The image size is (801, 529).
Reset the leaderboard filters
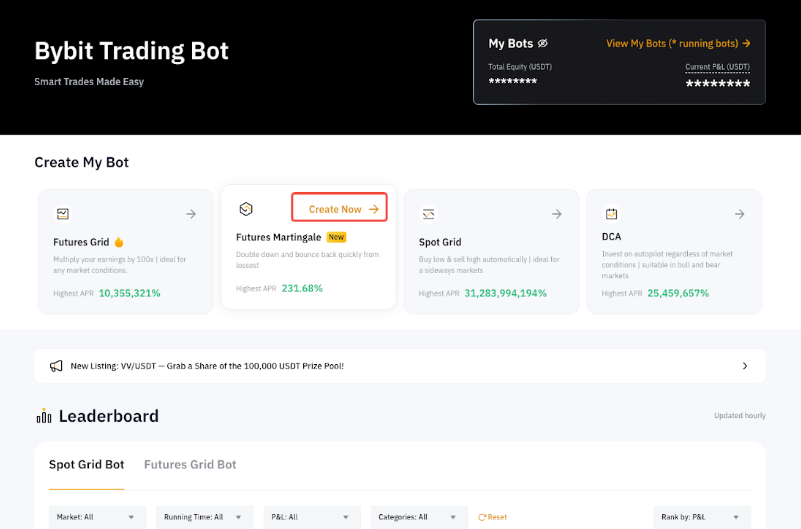pos(492,517)
